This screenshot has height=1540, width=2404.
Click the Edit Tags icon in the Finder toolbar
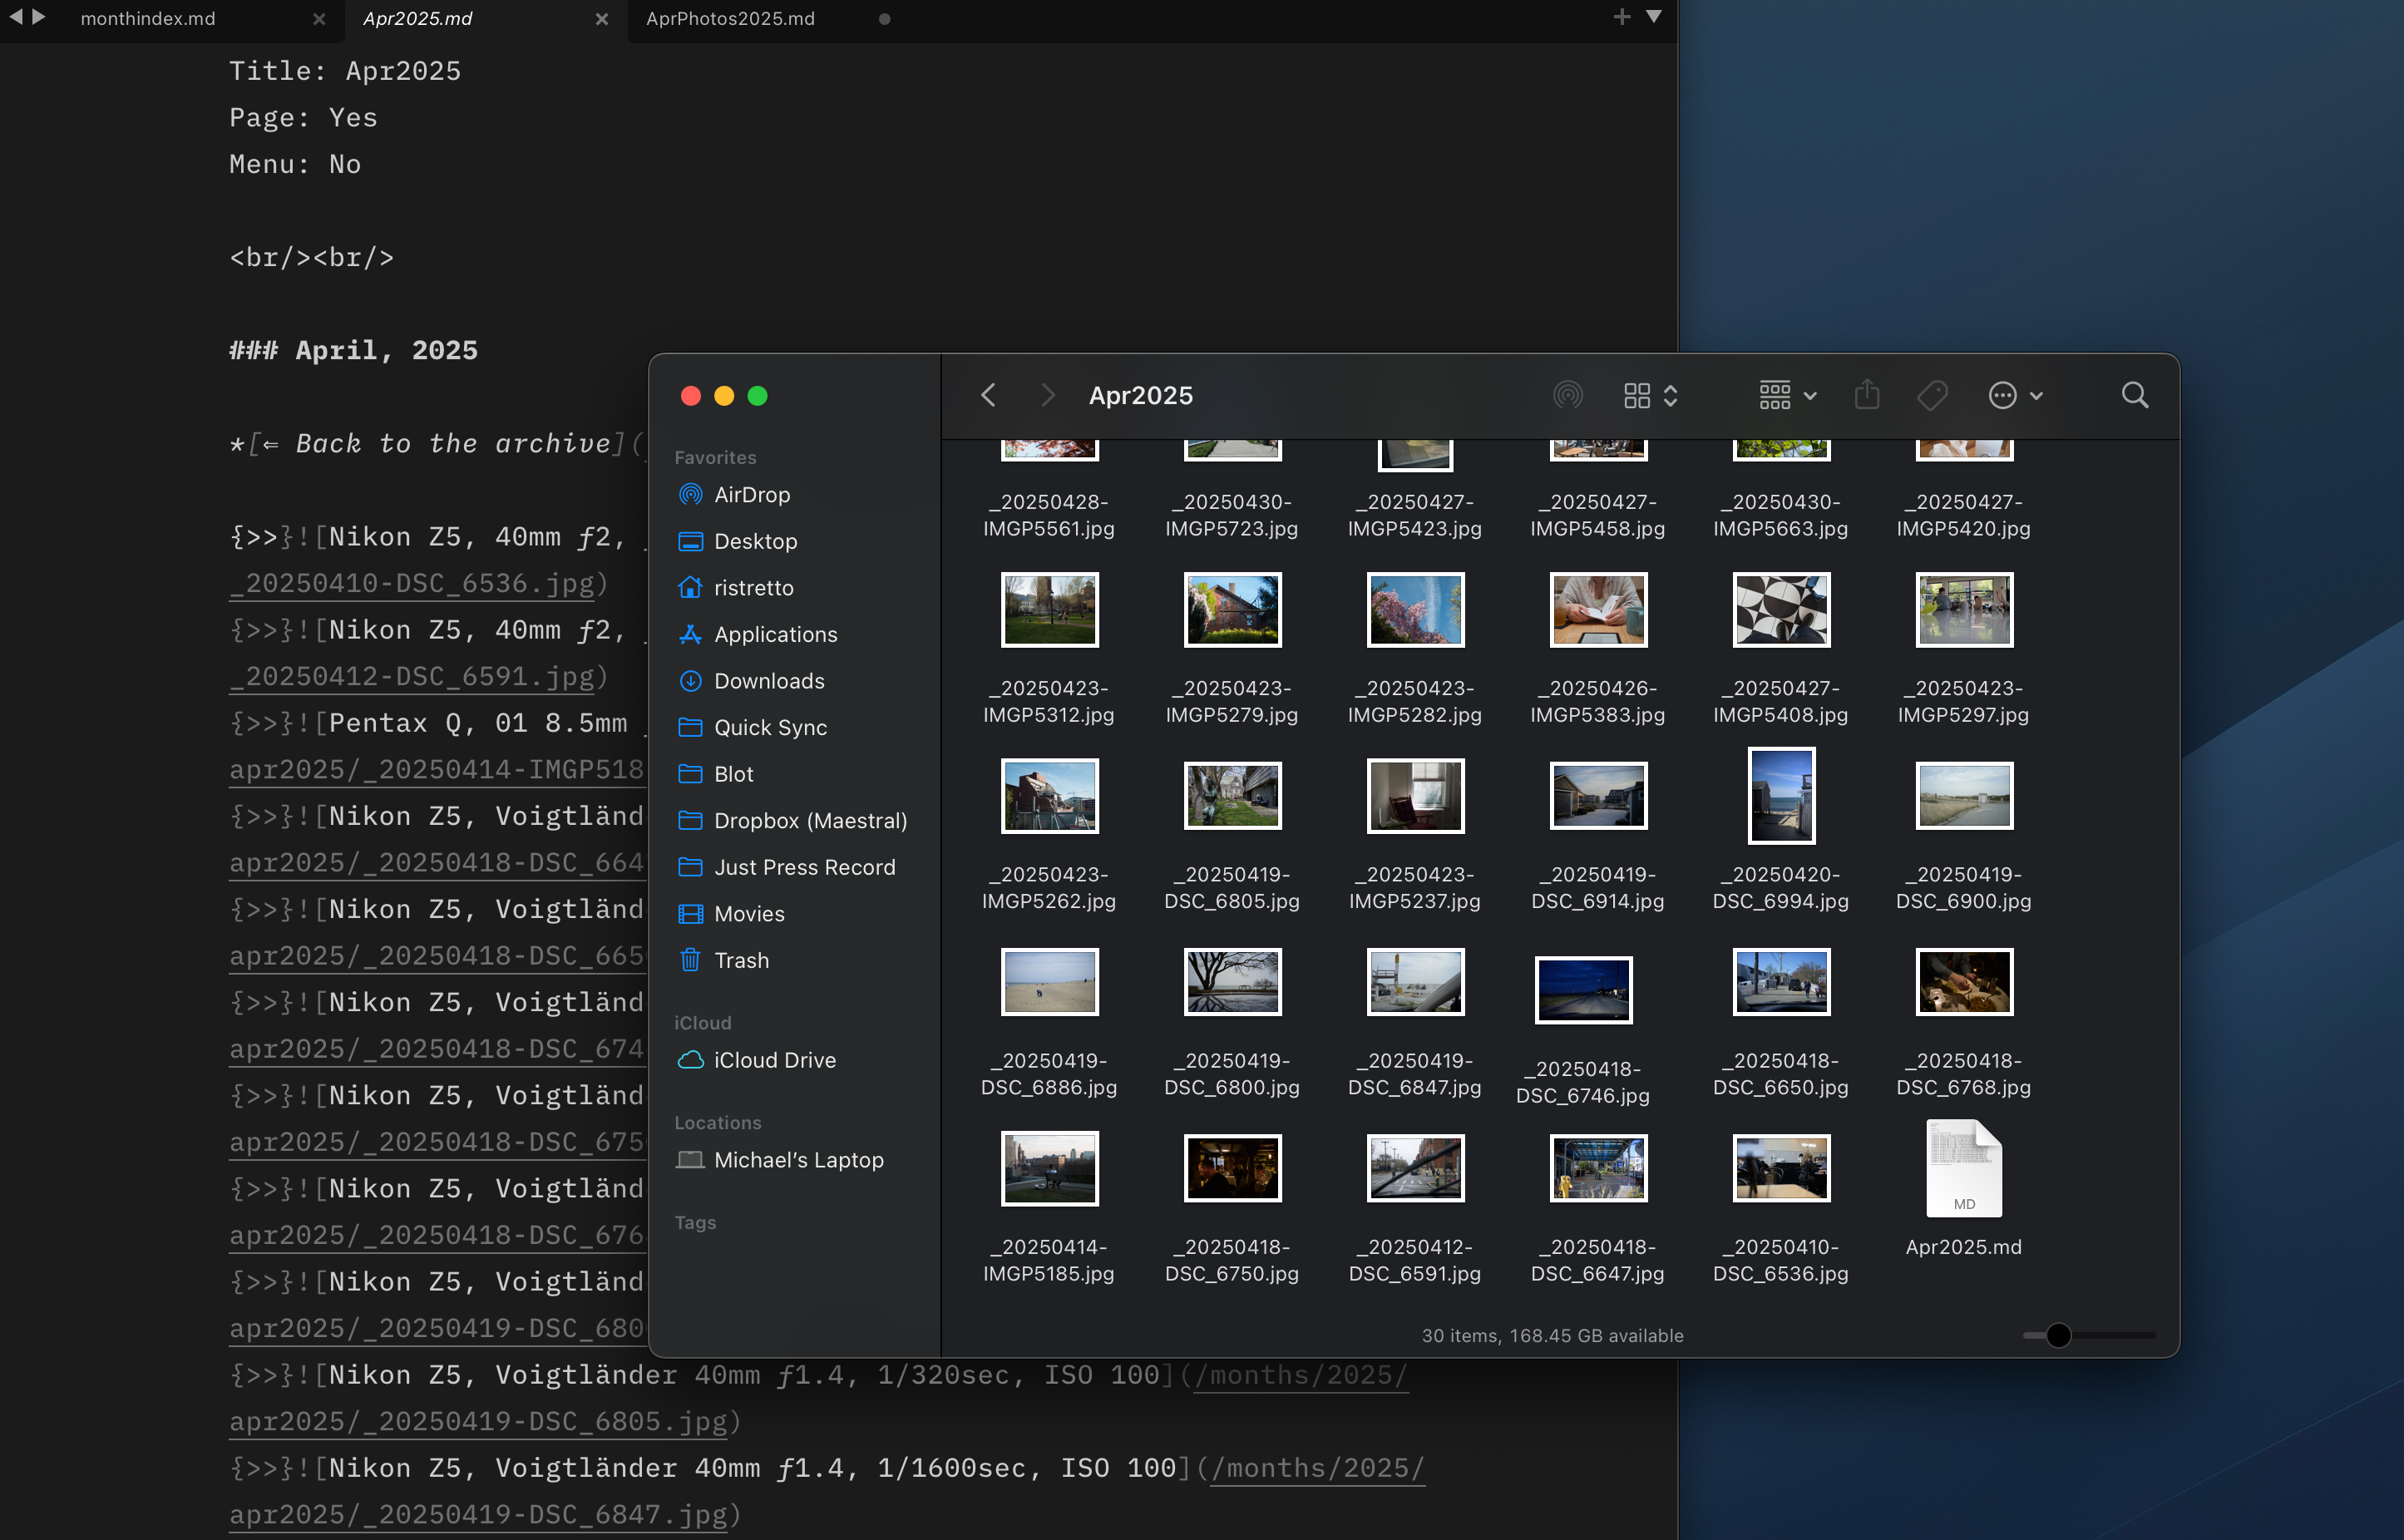(1931, 395)
